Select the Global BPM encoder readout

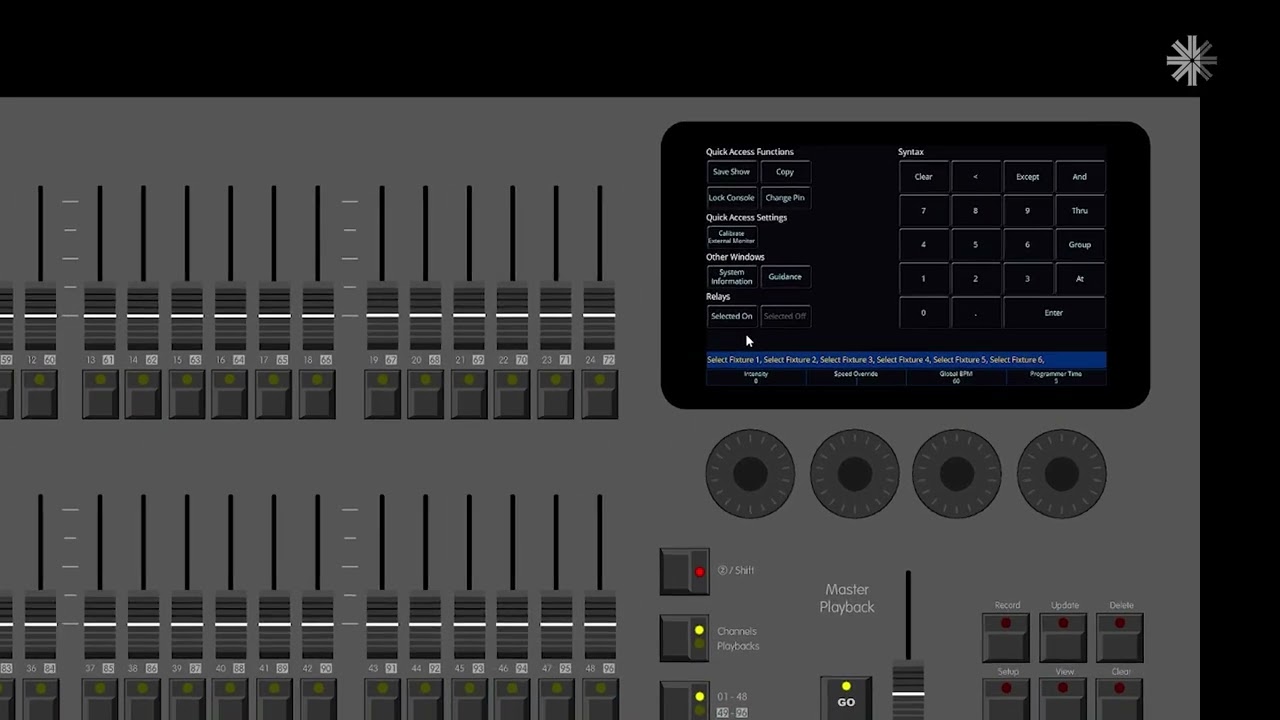click(x=956, y=377)
